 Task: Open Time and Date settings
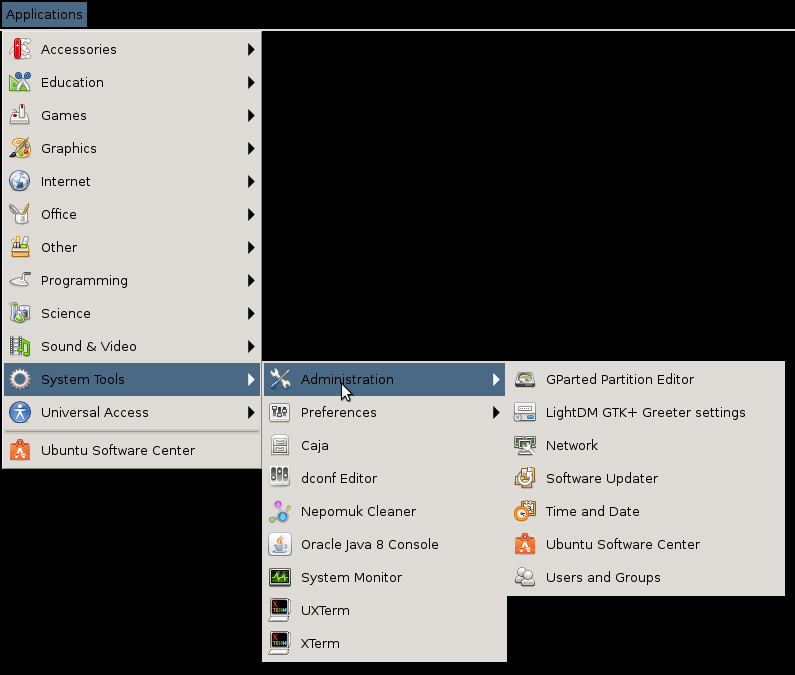click(x=645, y=511)
